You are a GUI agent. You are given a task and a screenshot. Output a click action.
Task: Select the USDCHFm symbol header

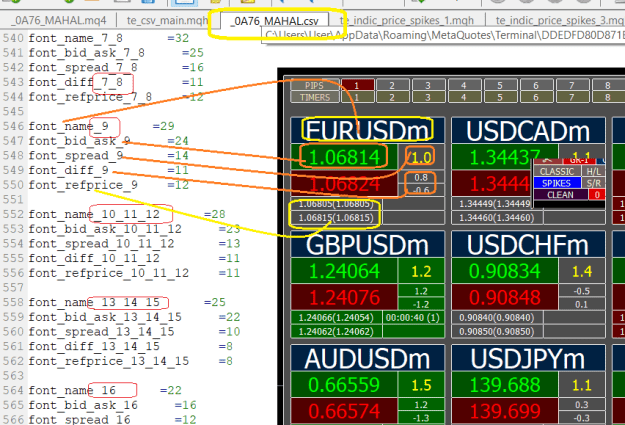coord(528,244)
